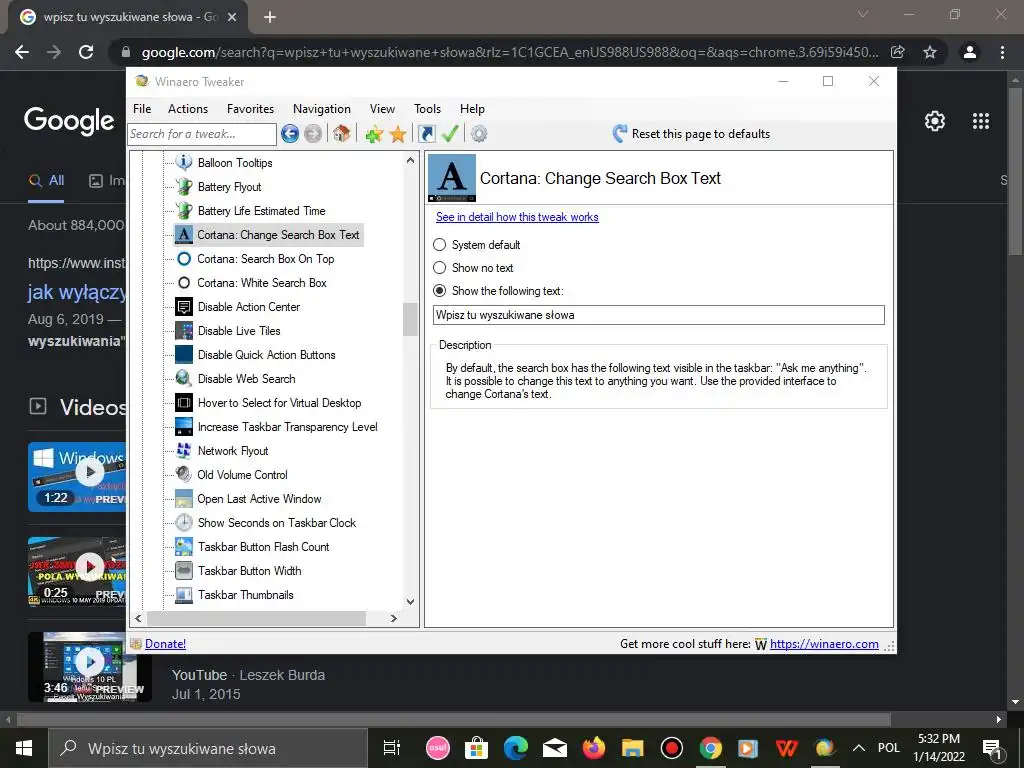Image resolution: width=1024 pixels, height=768 pixels.
Task: Select Taskbar Button Flash Count tweak
Action: point(263,547)
